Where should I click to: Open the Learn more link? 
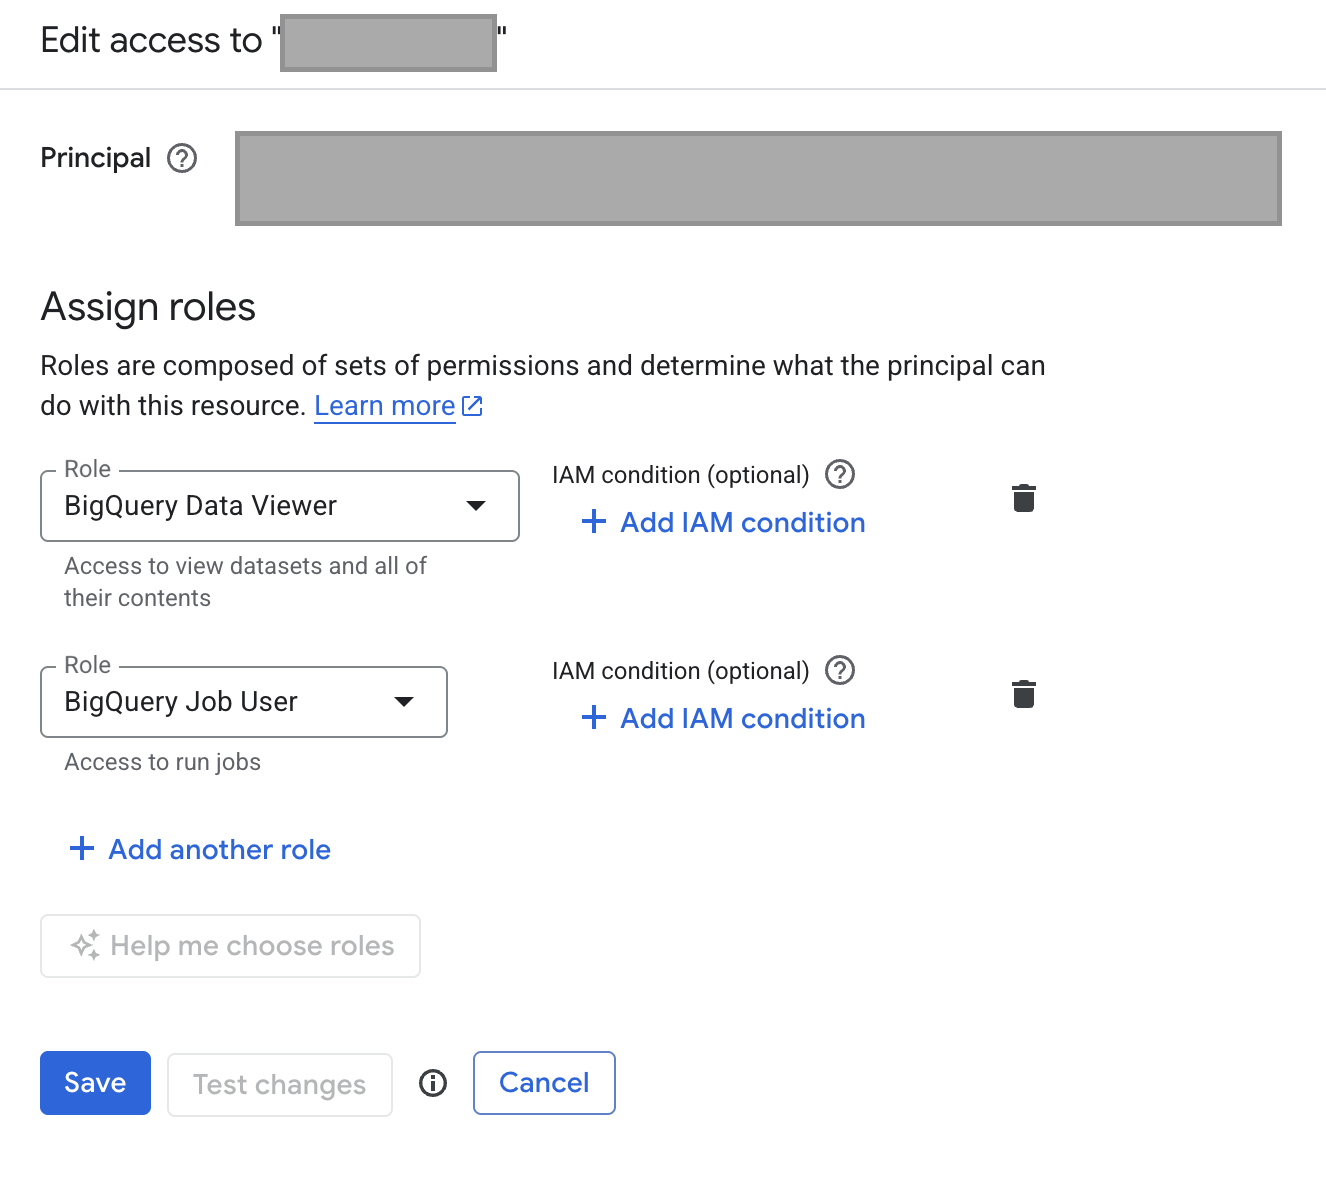click(x=384, y=406)
